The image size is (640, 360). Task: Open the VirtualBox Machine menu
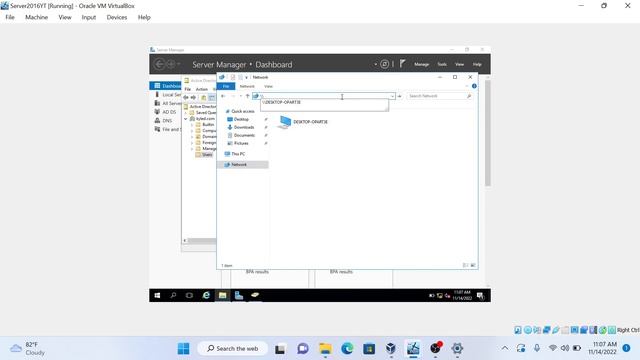(x=36, y=17)
